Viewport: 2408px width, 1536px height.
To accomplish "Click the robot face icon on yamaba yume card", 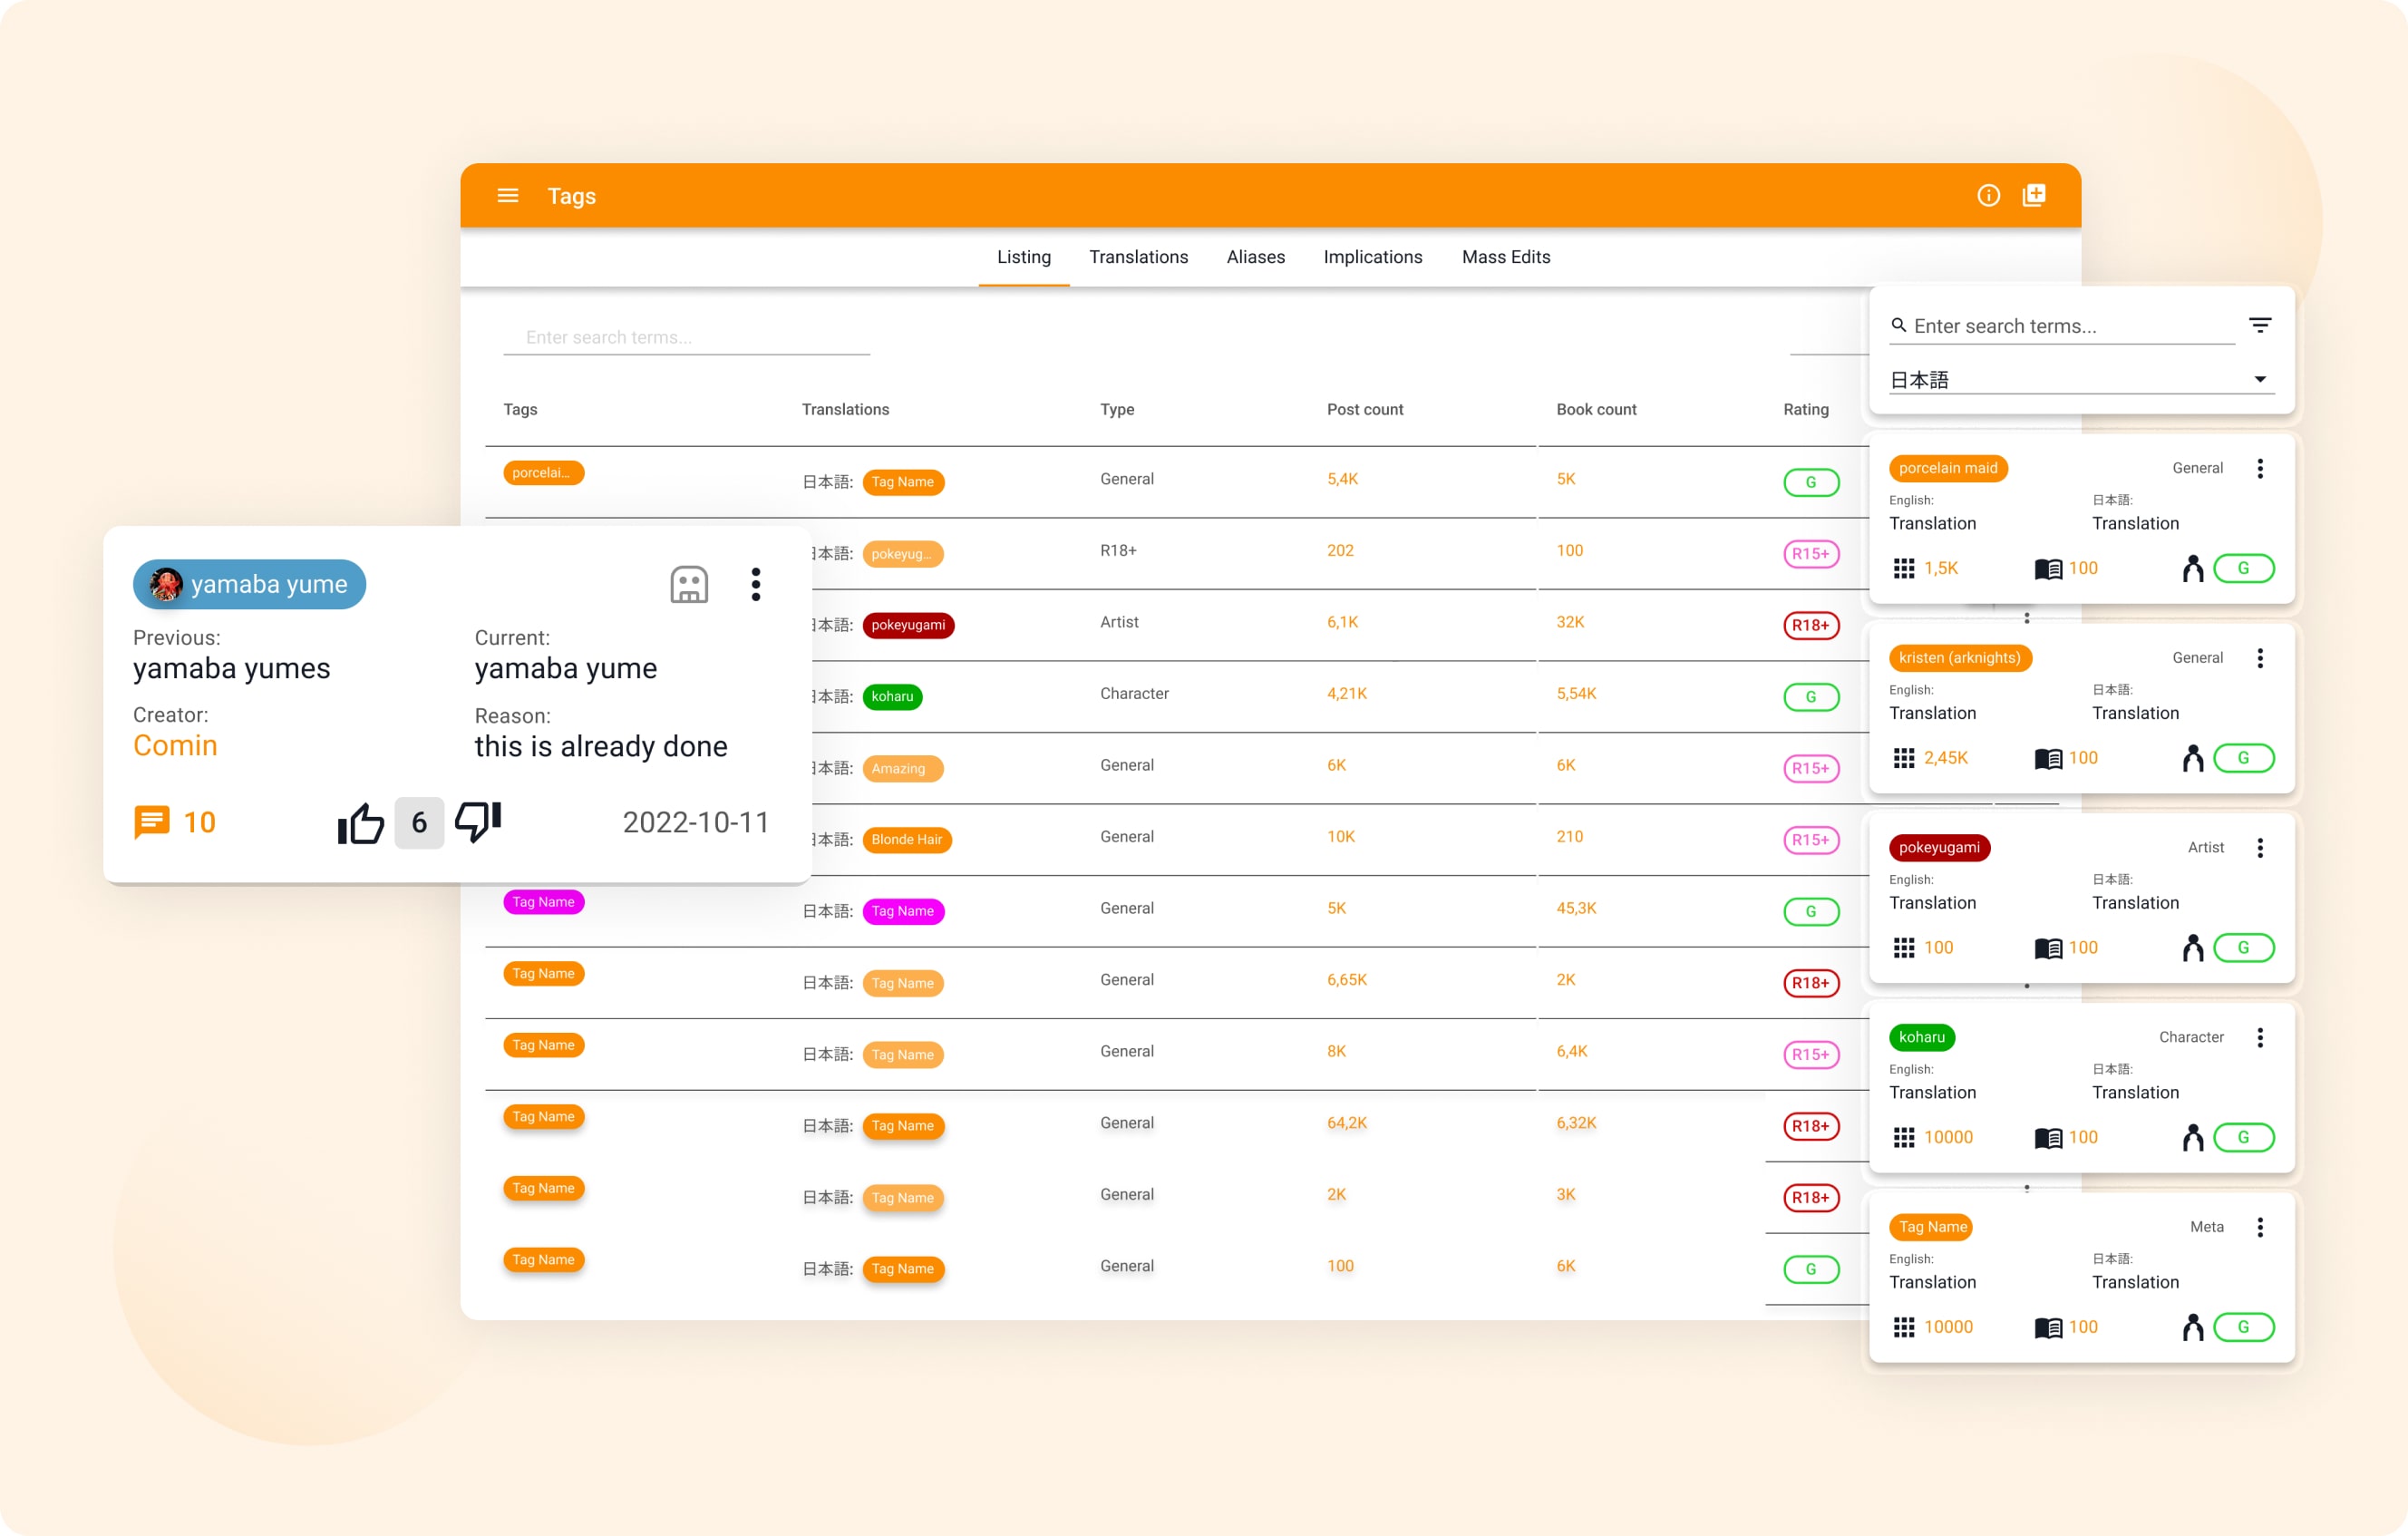I will point(689,585).
